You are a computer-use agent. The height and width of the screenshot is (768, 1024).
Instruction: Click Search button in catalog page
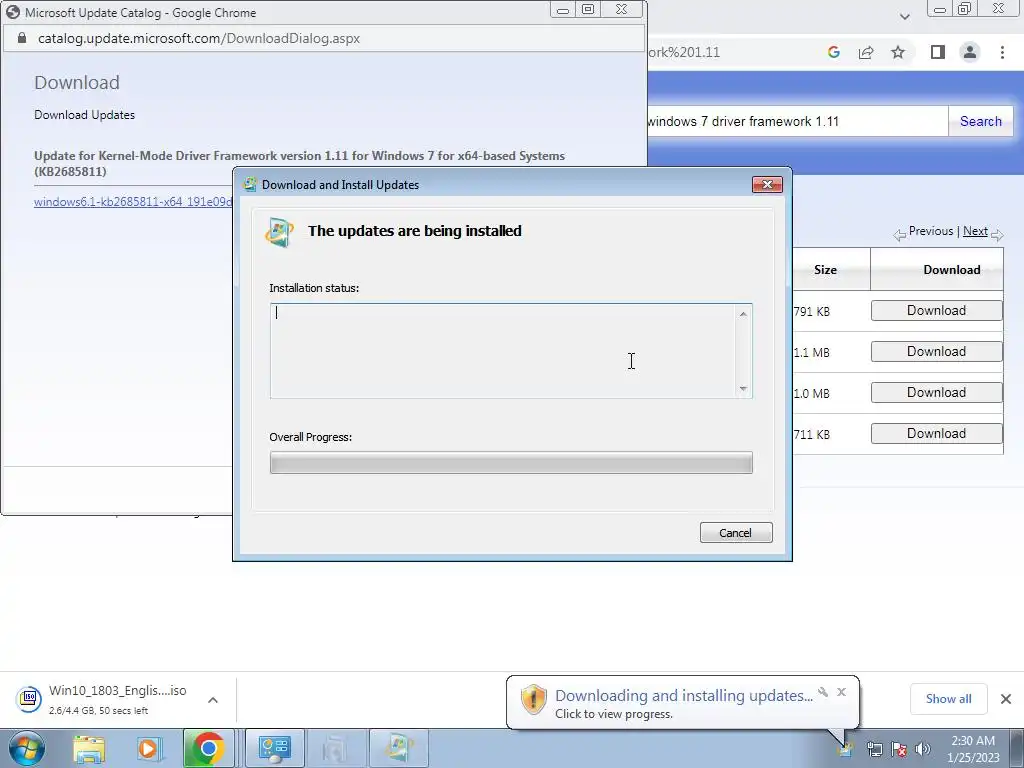980,121
